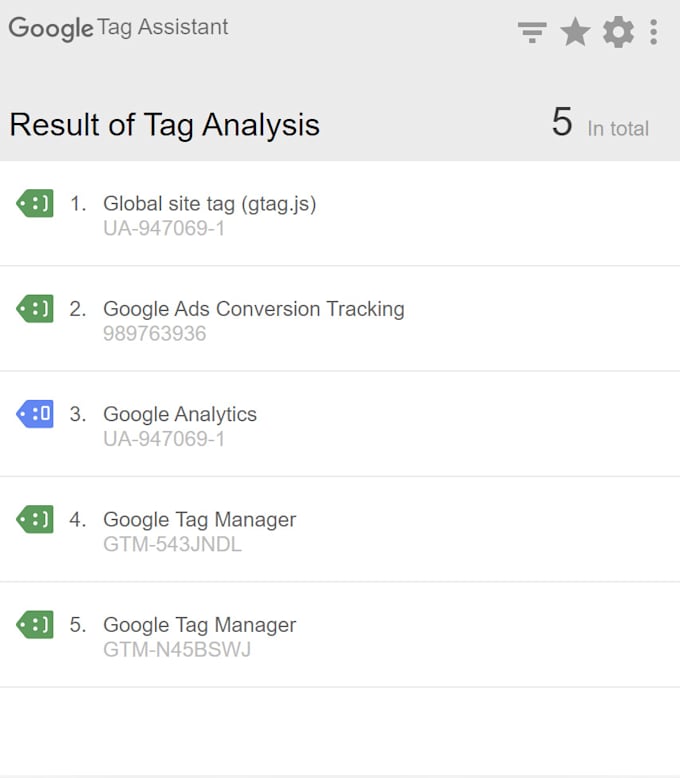Open Global site tag (gtag.js) details
This screenshot has width=680, height=778.
coord(210,204)
